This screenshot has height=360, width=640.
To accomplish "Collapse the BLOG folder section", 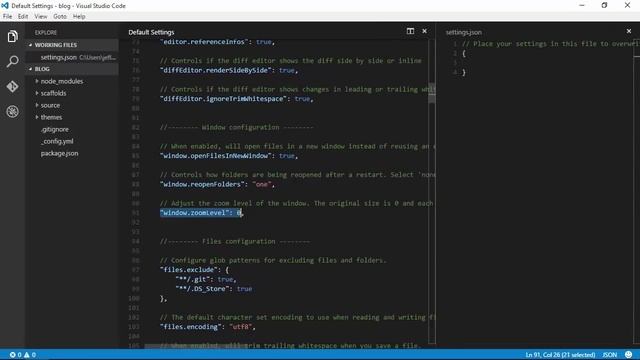I will click(30, 69).
